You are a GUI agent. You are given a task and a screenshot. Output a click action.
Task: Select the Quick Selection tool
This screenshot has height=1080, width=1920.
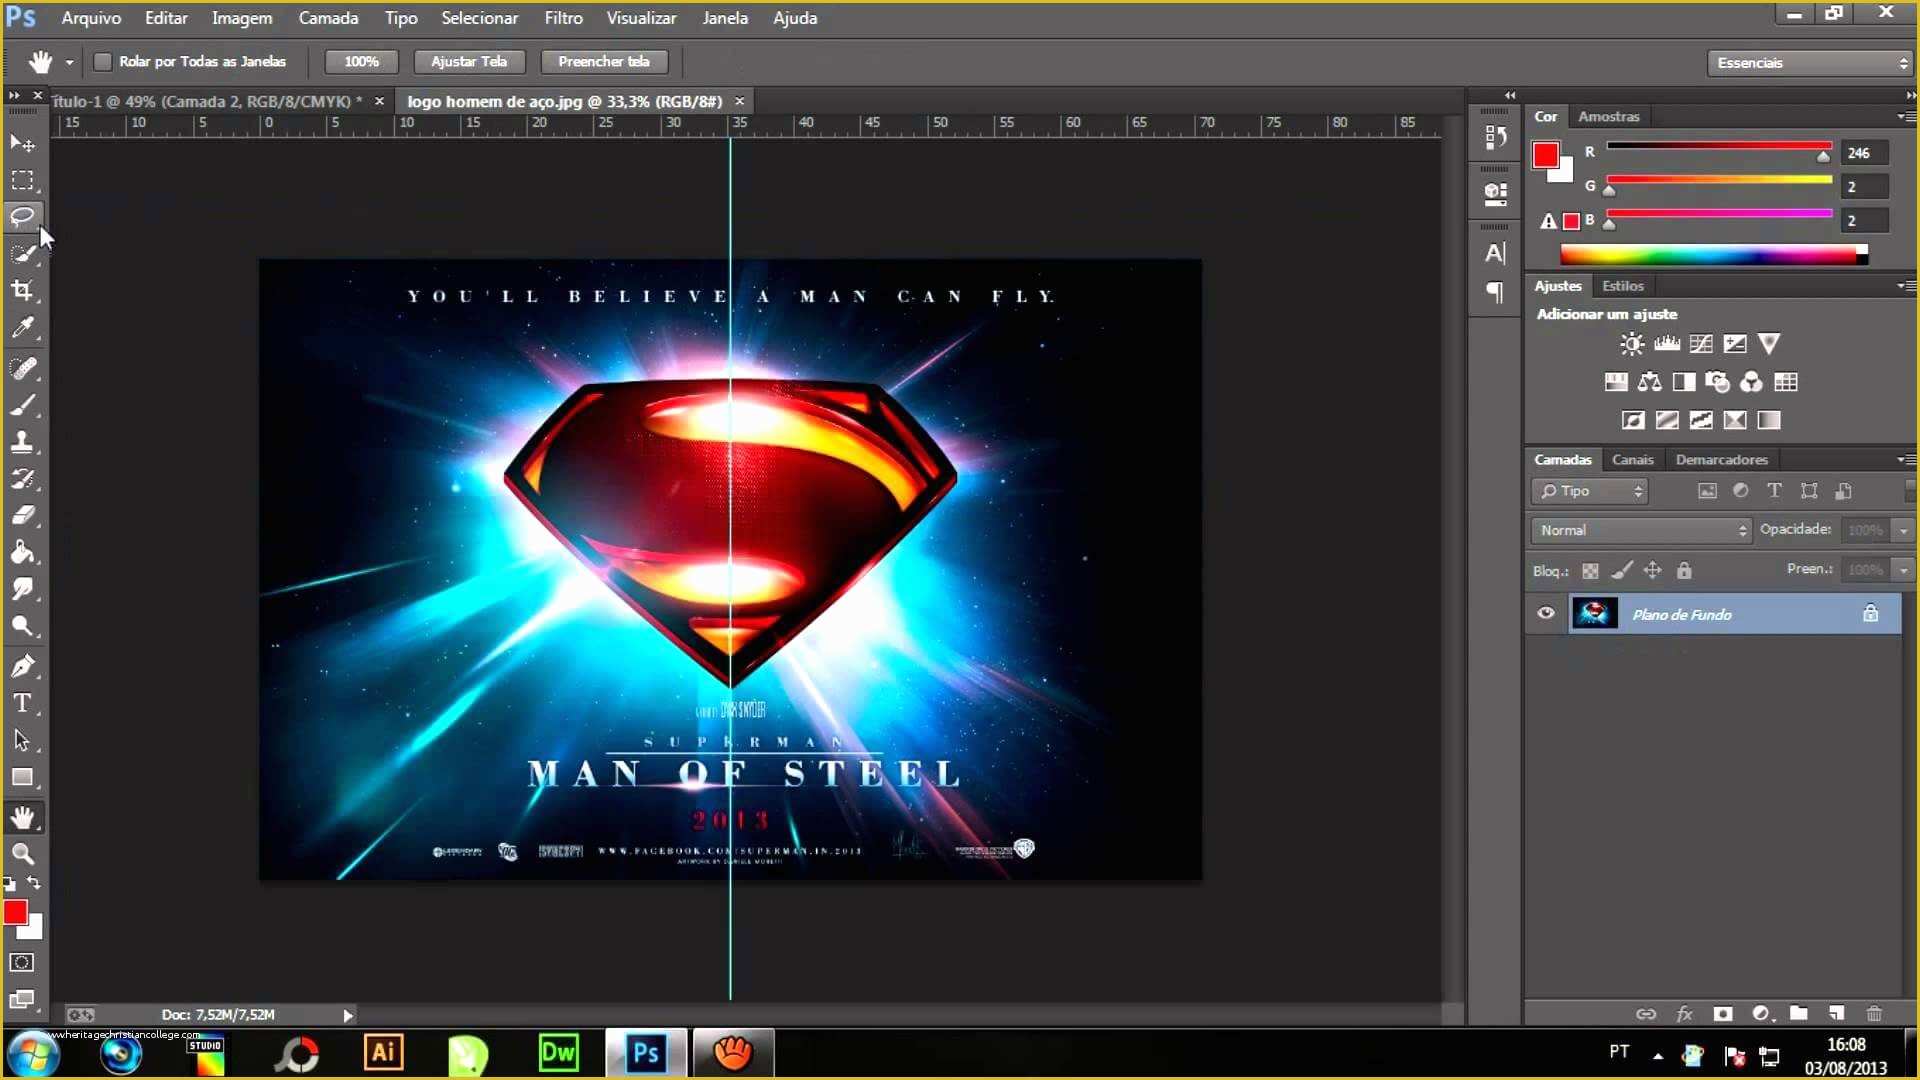(22, 254)
